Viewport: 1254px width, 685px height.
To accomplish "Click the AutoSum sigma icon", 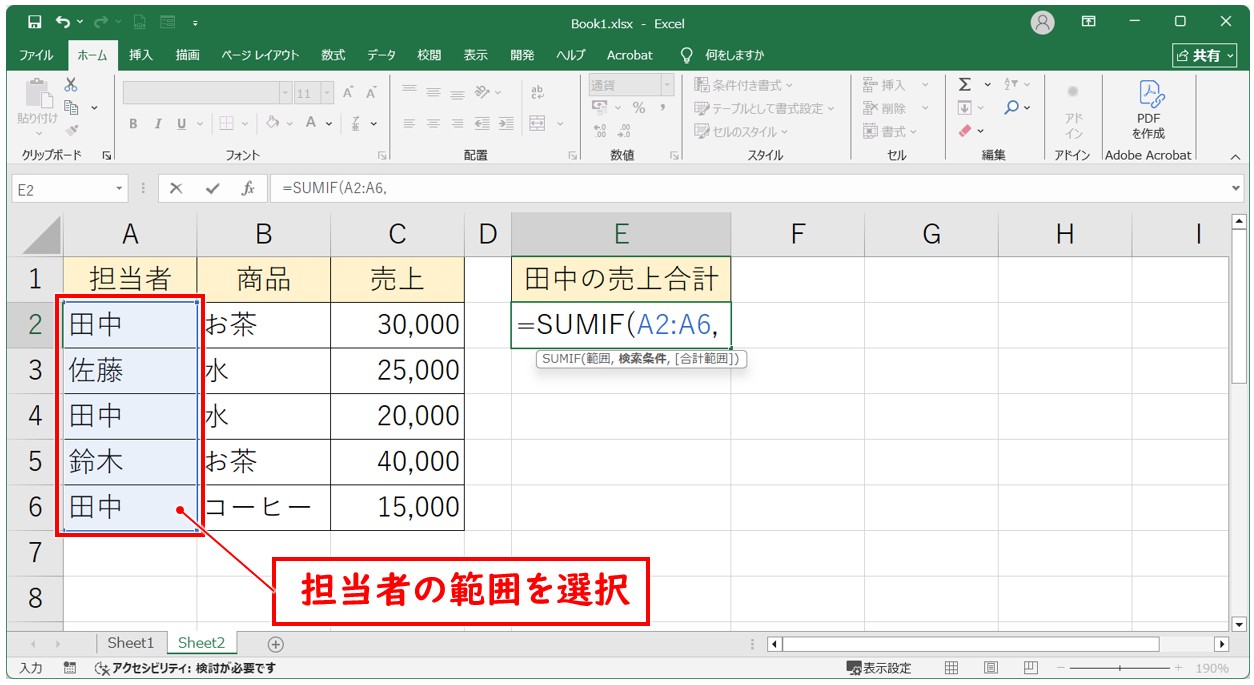I will coord(964,85).
